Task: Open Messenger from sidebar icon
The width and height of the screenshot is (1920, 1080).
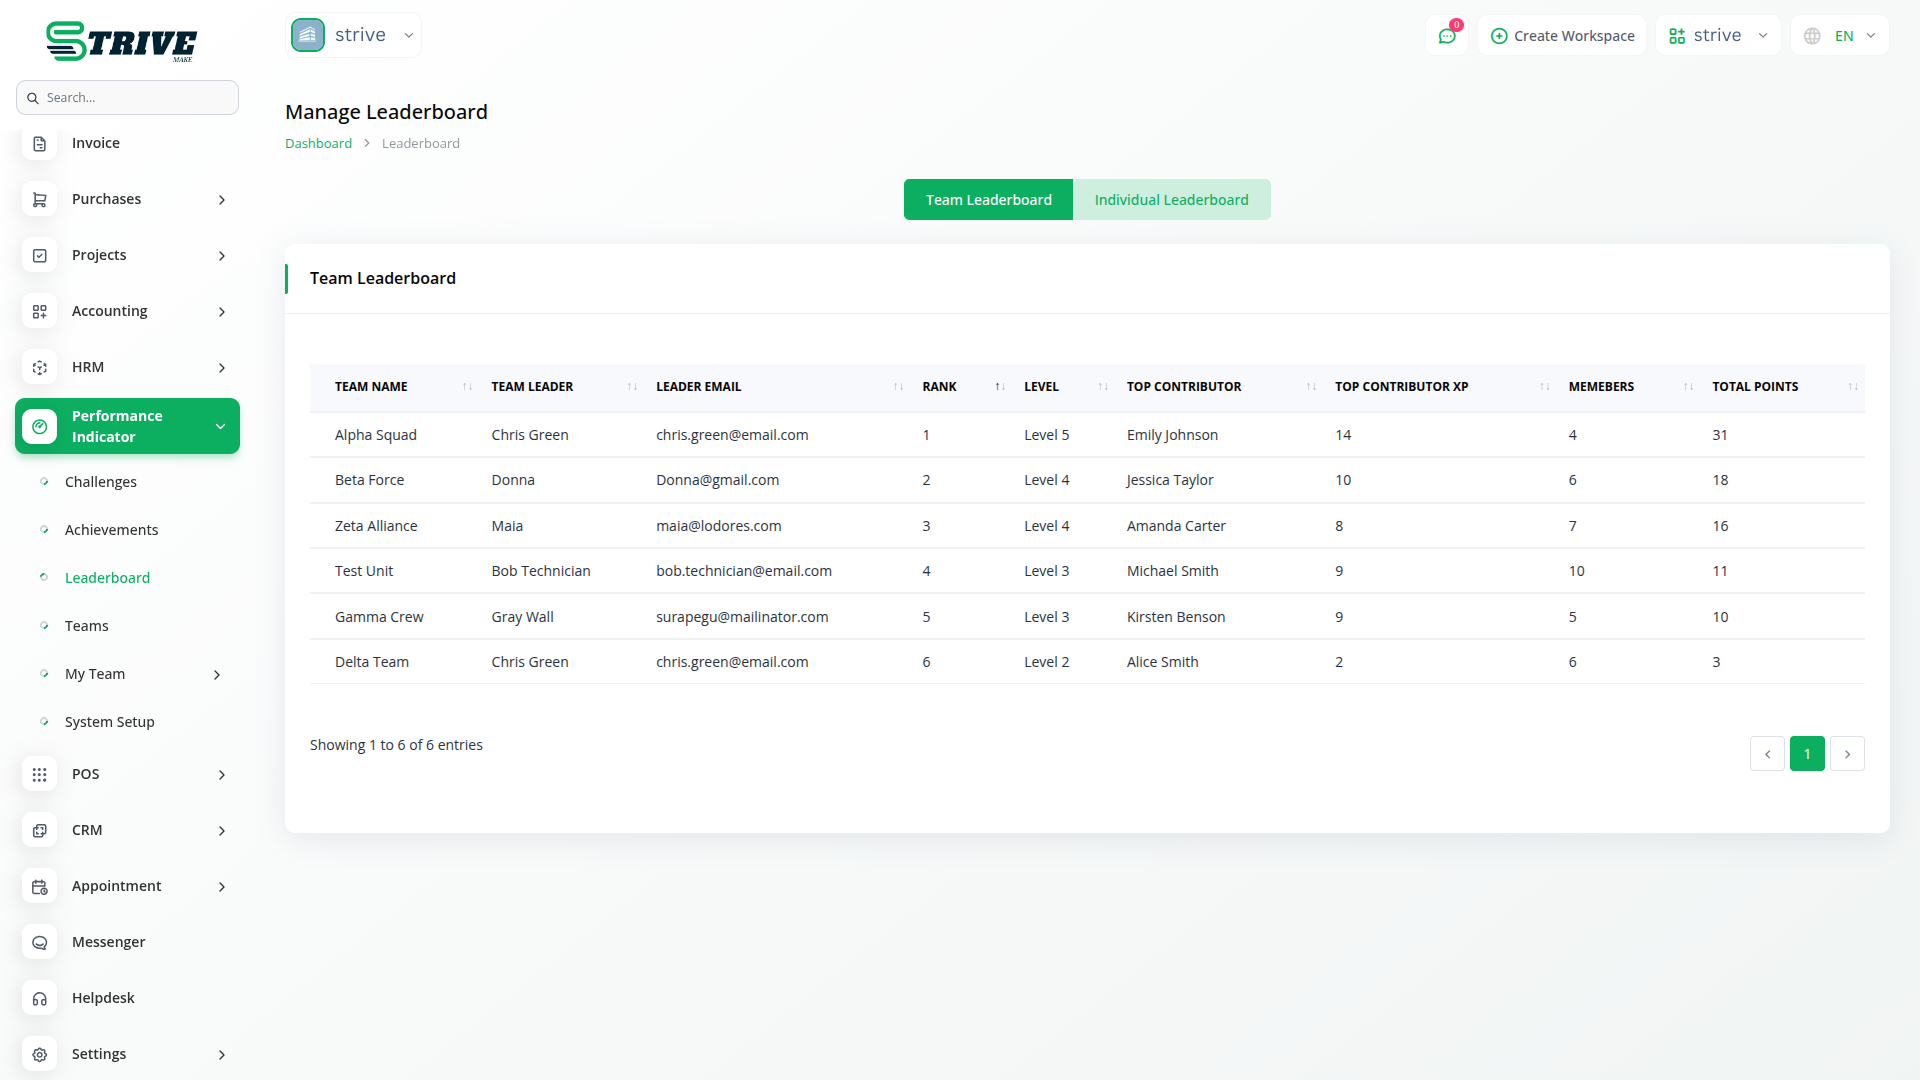Action: [40, 943]
